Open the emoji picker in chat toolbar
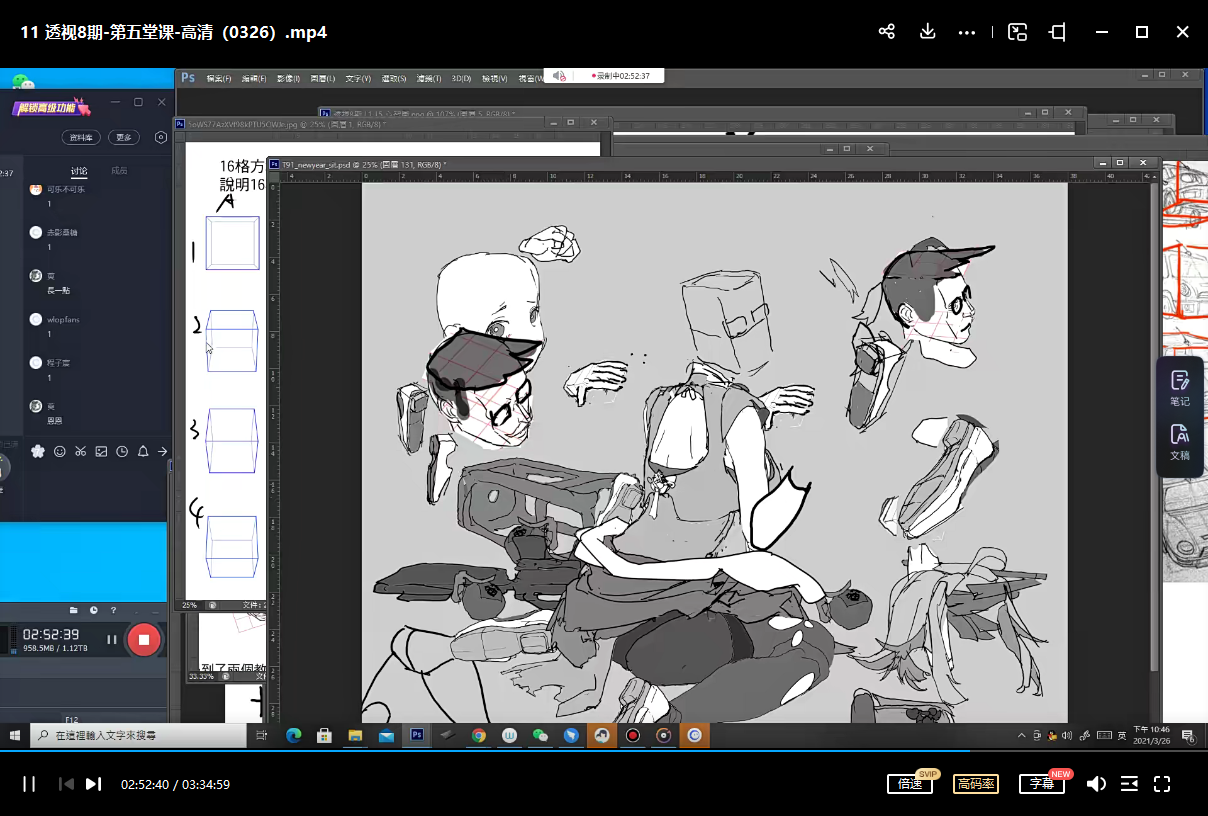Image resolution: width=1208 pixels, height=816 pixels. (x=59, y=451)
